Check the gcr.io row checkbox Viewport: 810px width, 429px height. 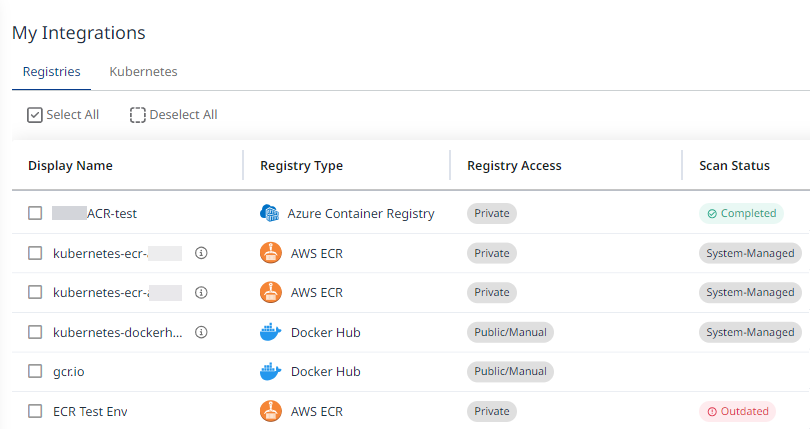tap(35, 371)
